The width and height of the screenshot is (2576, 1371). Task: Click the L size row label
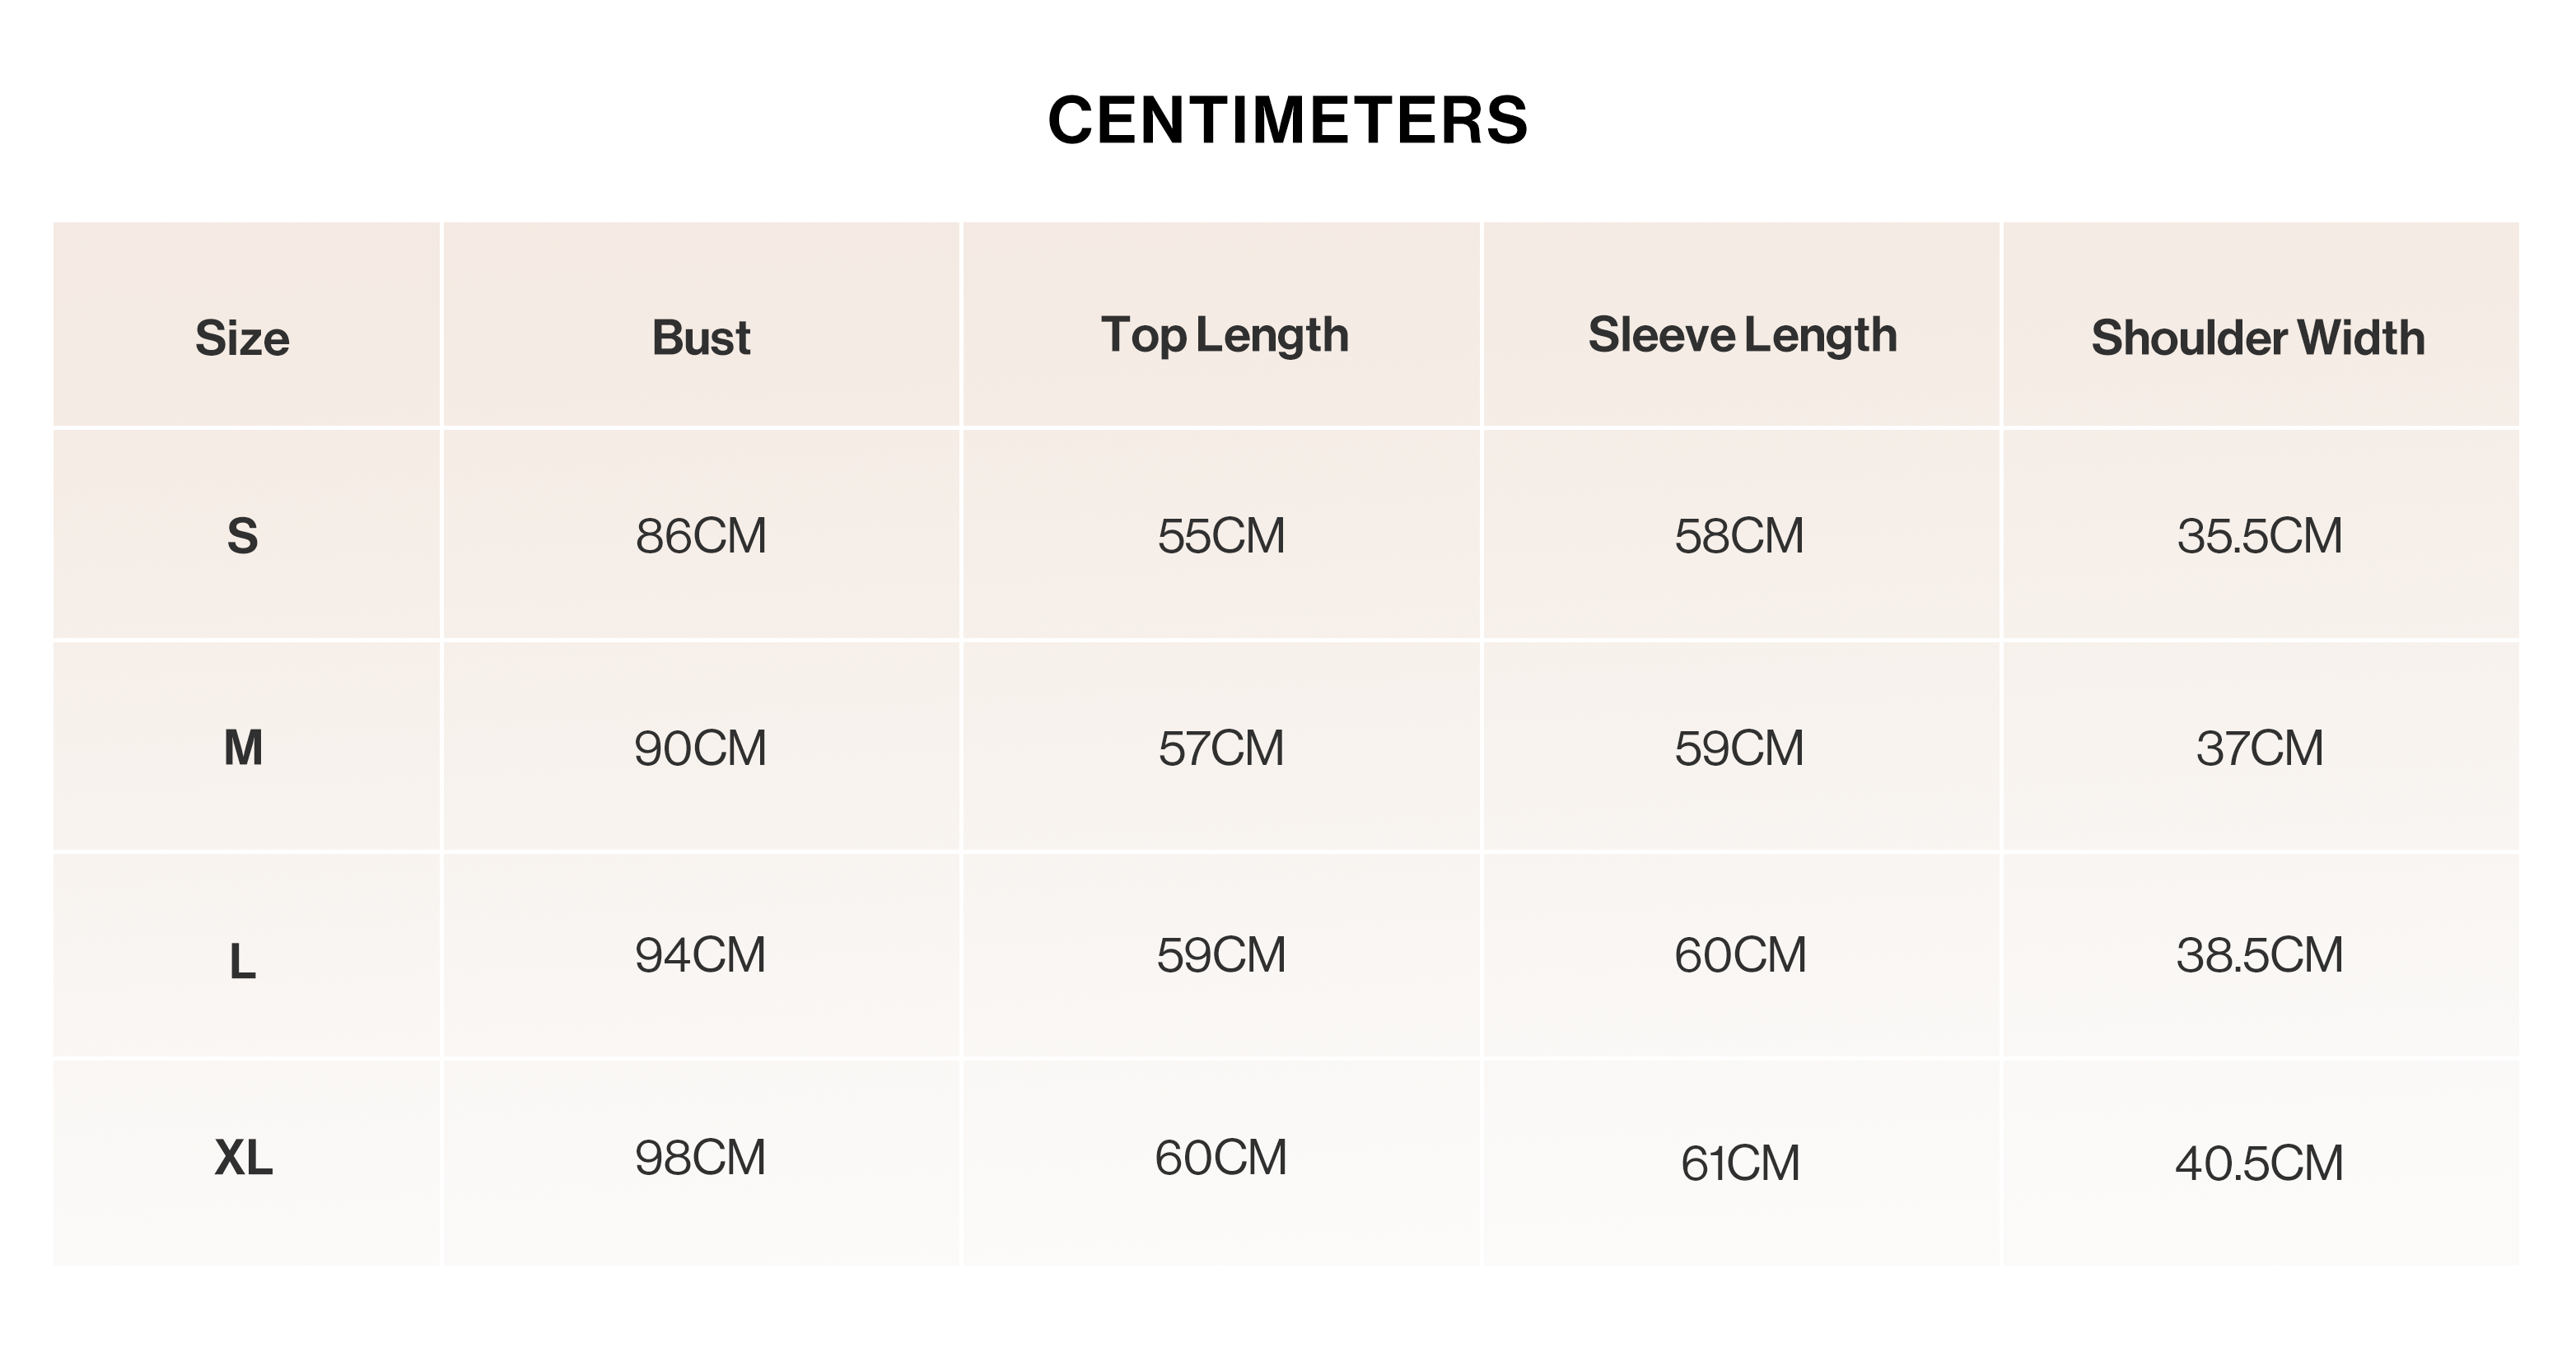pyautogui.click(x=243, y=962)
